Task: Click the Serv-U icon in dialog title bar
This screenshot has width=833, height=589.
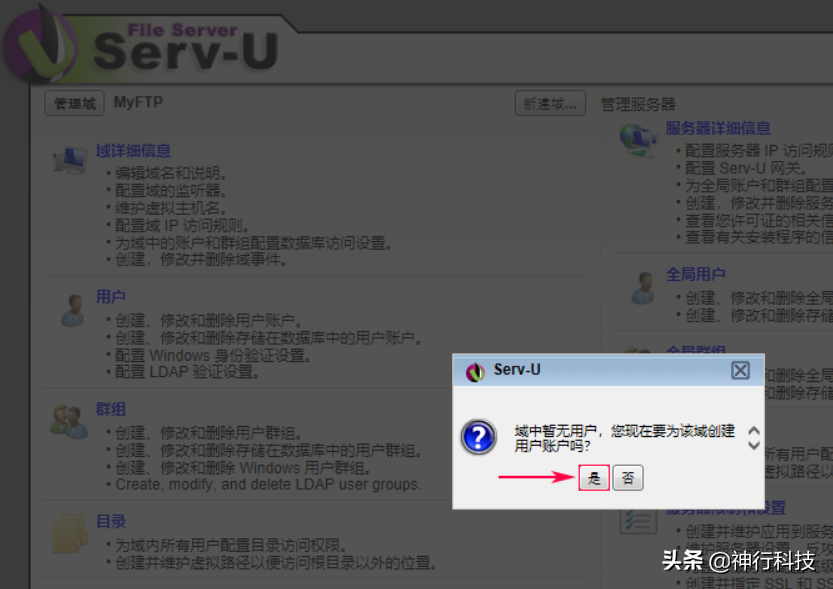Action: [475, 371]
